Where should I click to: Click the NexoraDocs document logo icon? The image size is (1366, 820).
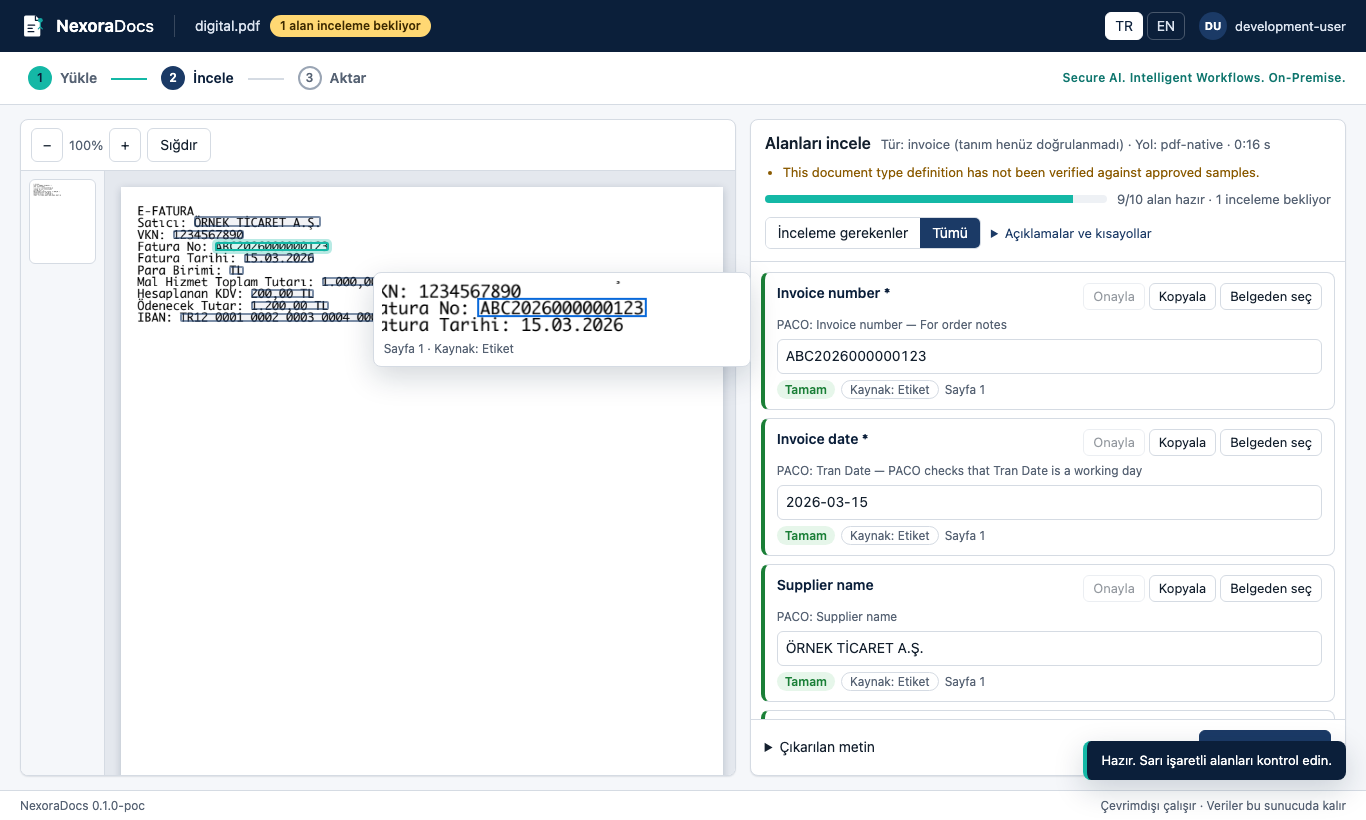pyautogui.click(x=33, y=26)
